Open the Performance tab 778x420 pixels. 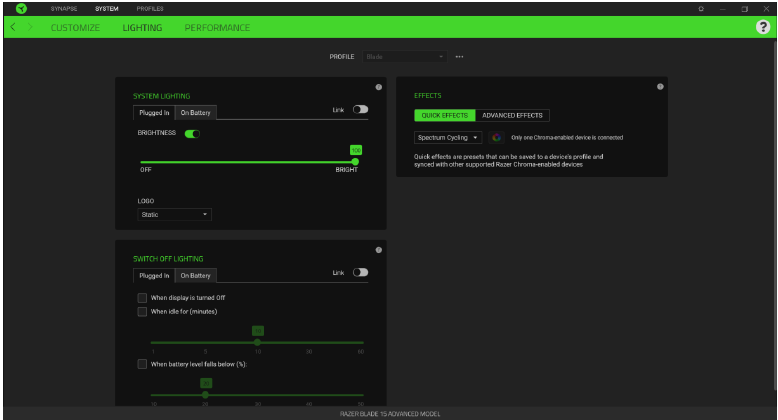coord(217,28)
